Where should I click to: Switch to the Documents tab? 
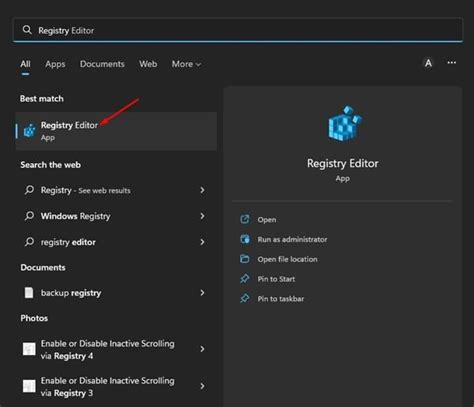[x=102, y=64]
